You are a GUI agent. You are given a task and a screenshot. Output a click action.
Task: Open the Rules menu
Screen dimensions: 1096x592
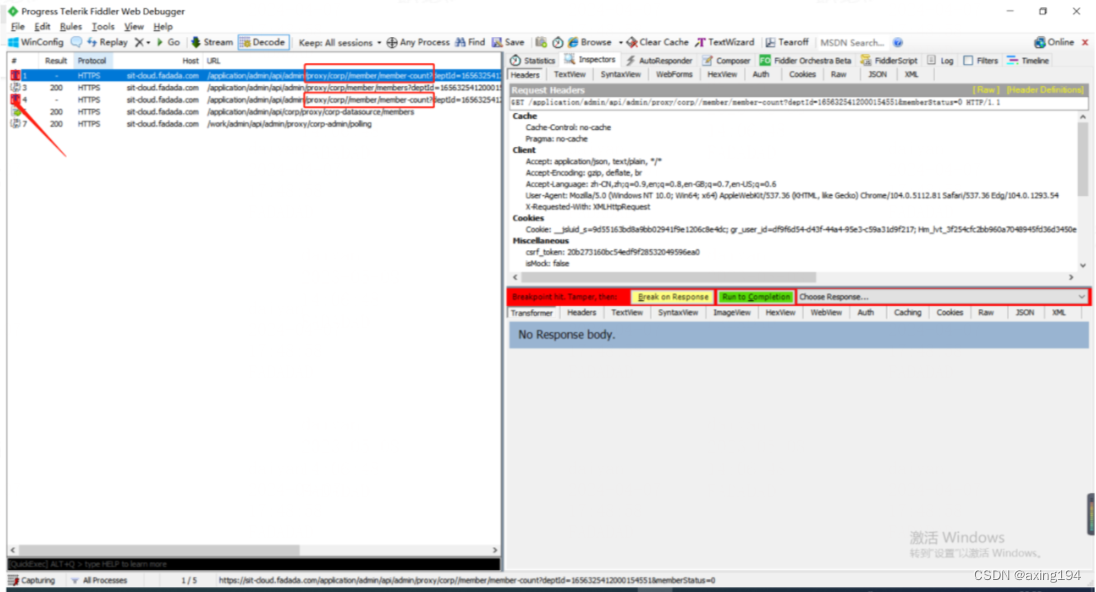click(71, 27)
